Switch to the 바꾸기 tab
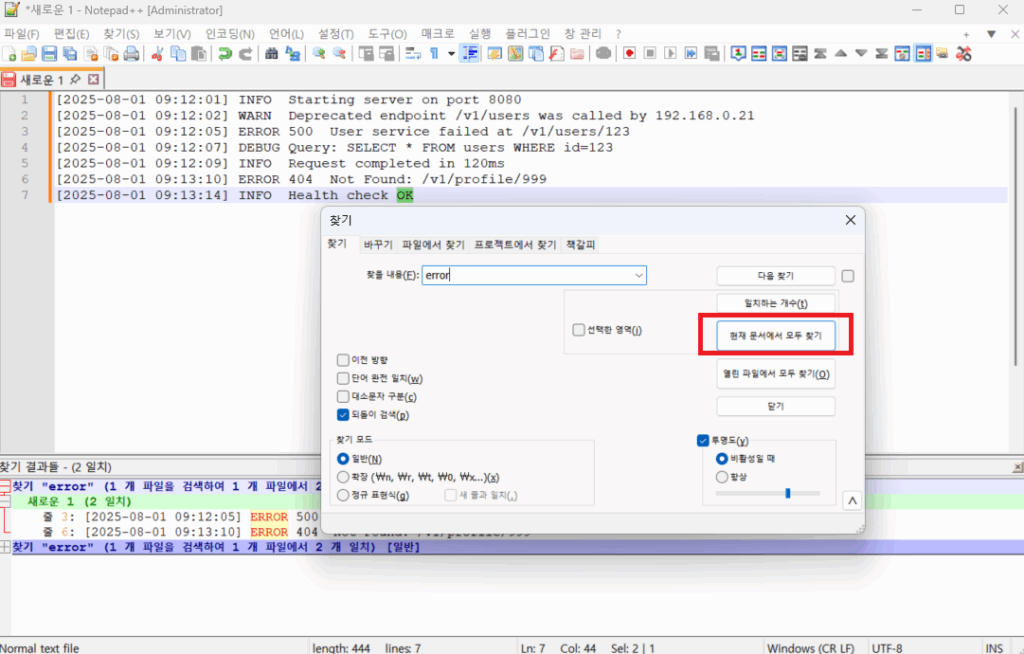1024x654 pixels. 378,245
